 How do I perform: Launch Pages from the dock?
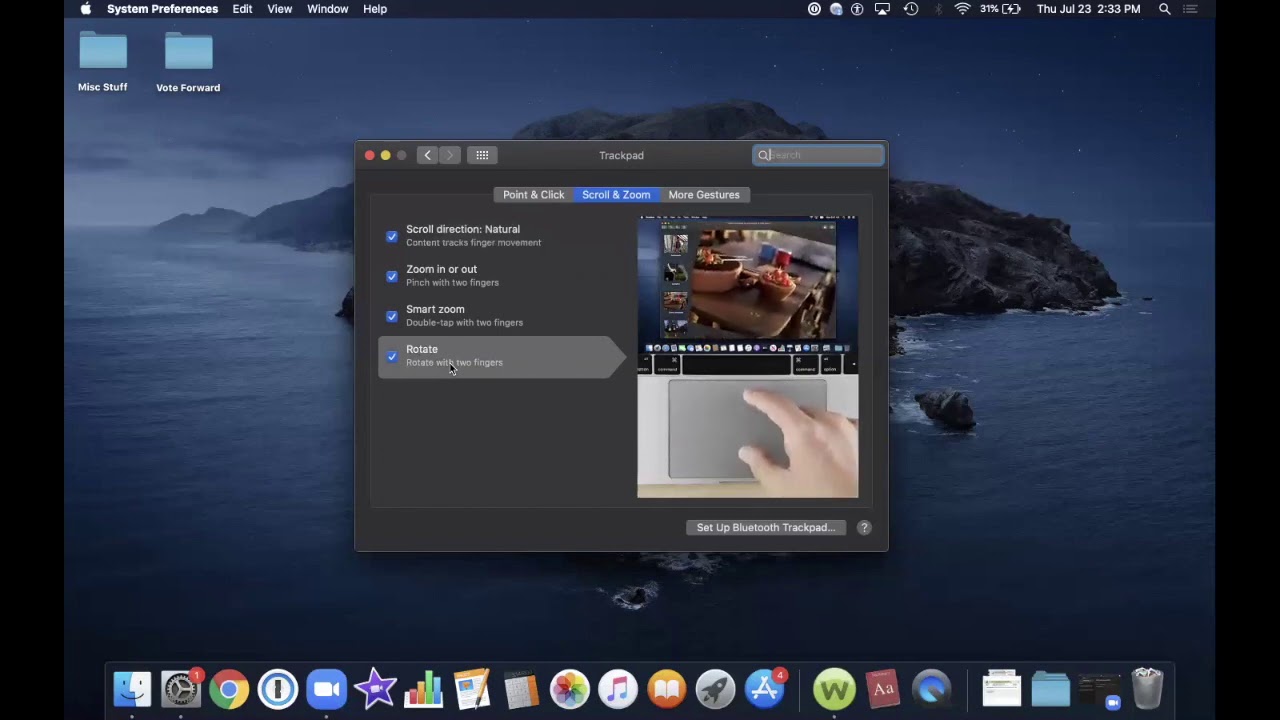pyautogui.click(x=472, y=689)
